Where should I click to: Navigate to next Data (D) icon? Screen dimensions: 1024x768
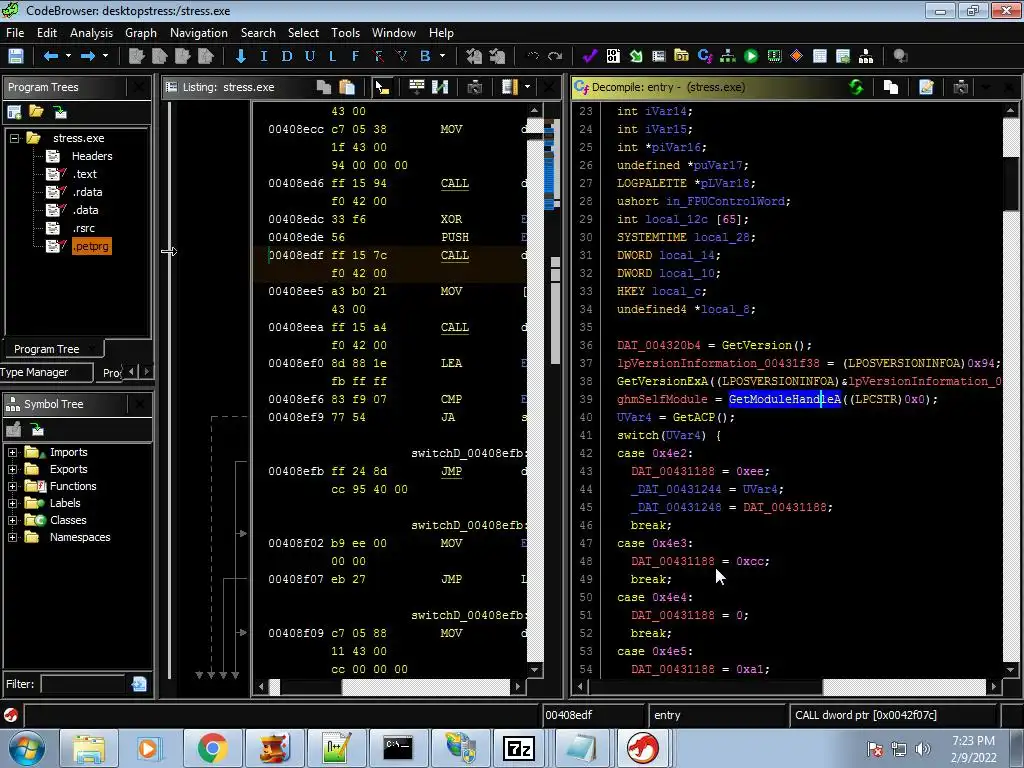(x=287, y=56)
